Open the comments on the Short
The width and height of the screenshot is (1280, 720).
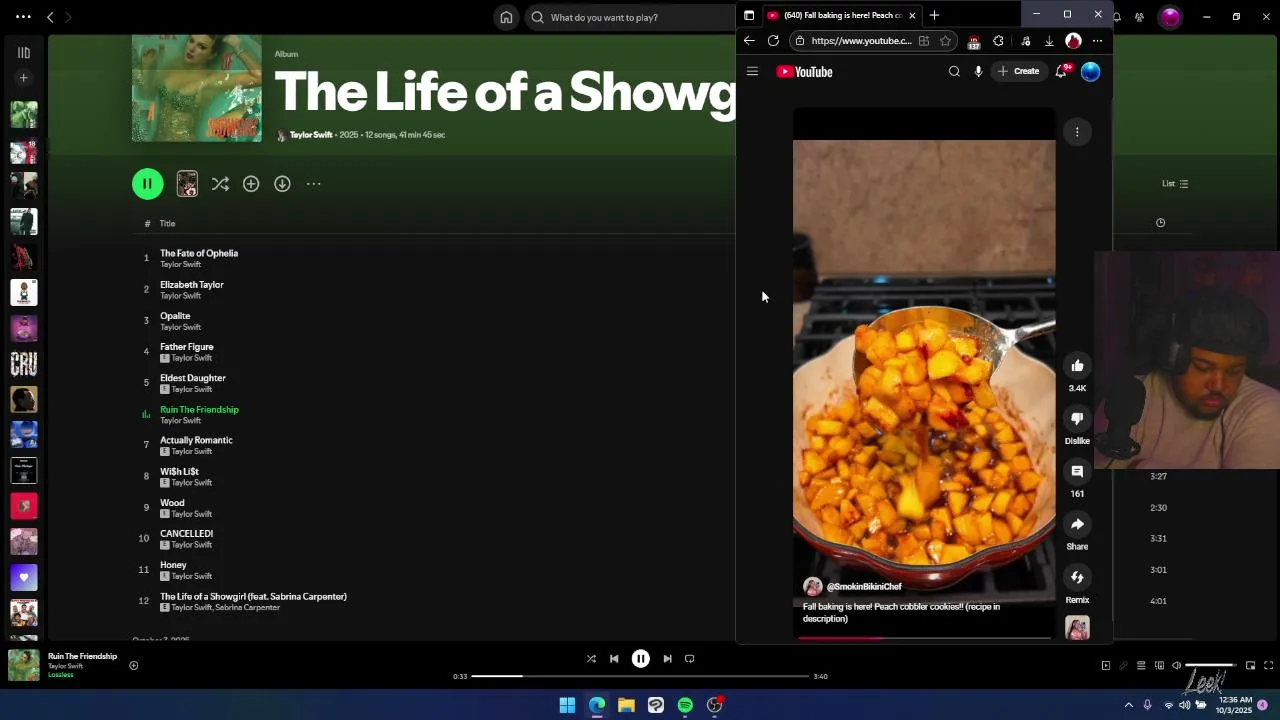coord(1077,472)
